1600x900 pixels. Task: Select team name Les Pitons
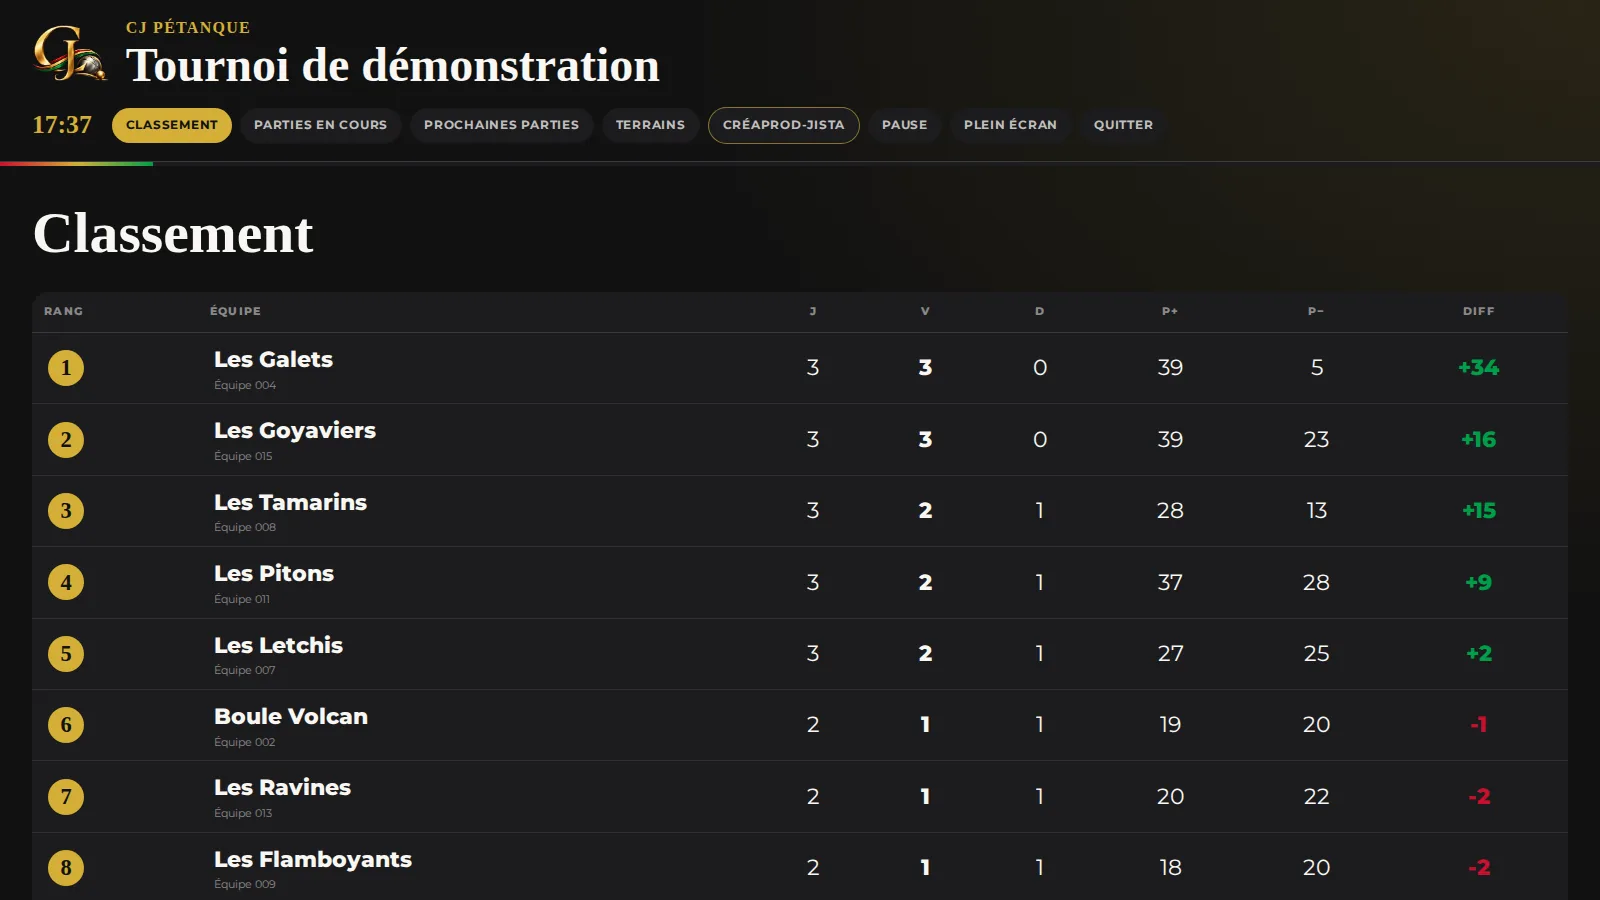[274, 573]
